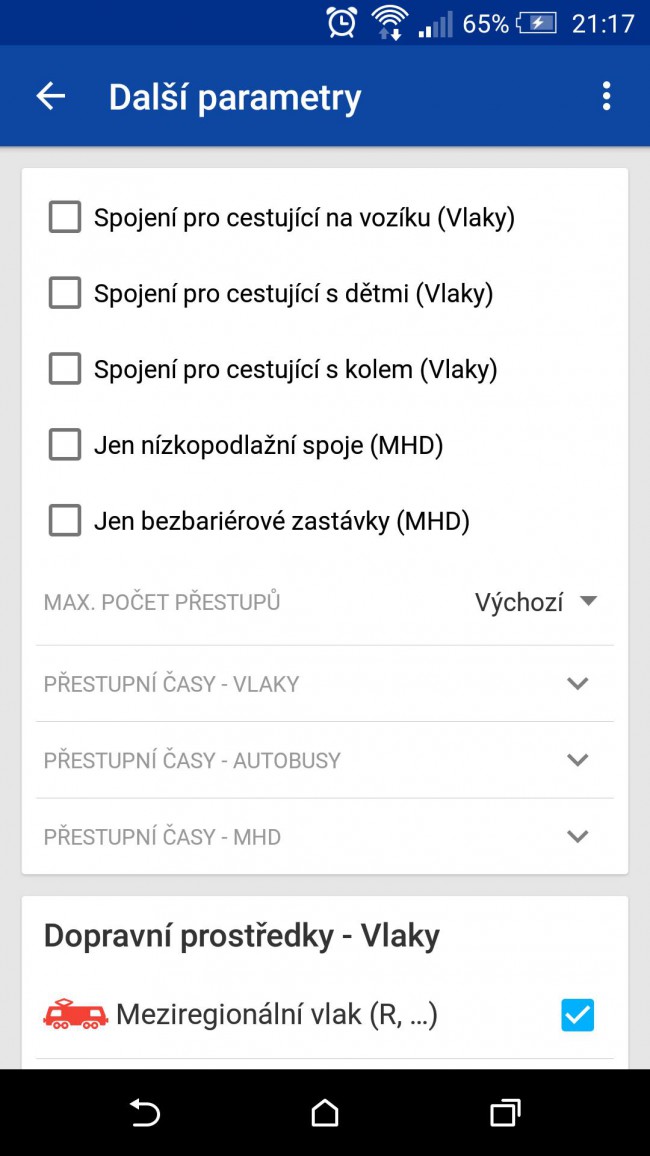Tick Spojení pro cestující s kolem
Image resolution: width=650 pixels, height=1156 pixels.
[x=65, y=369]
